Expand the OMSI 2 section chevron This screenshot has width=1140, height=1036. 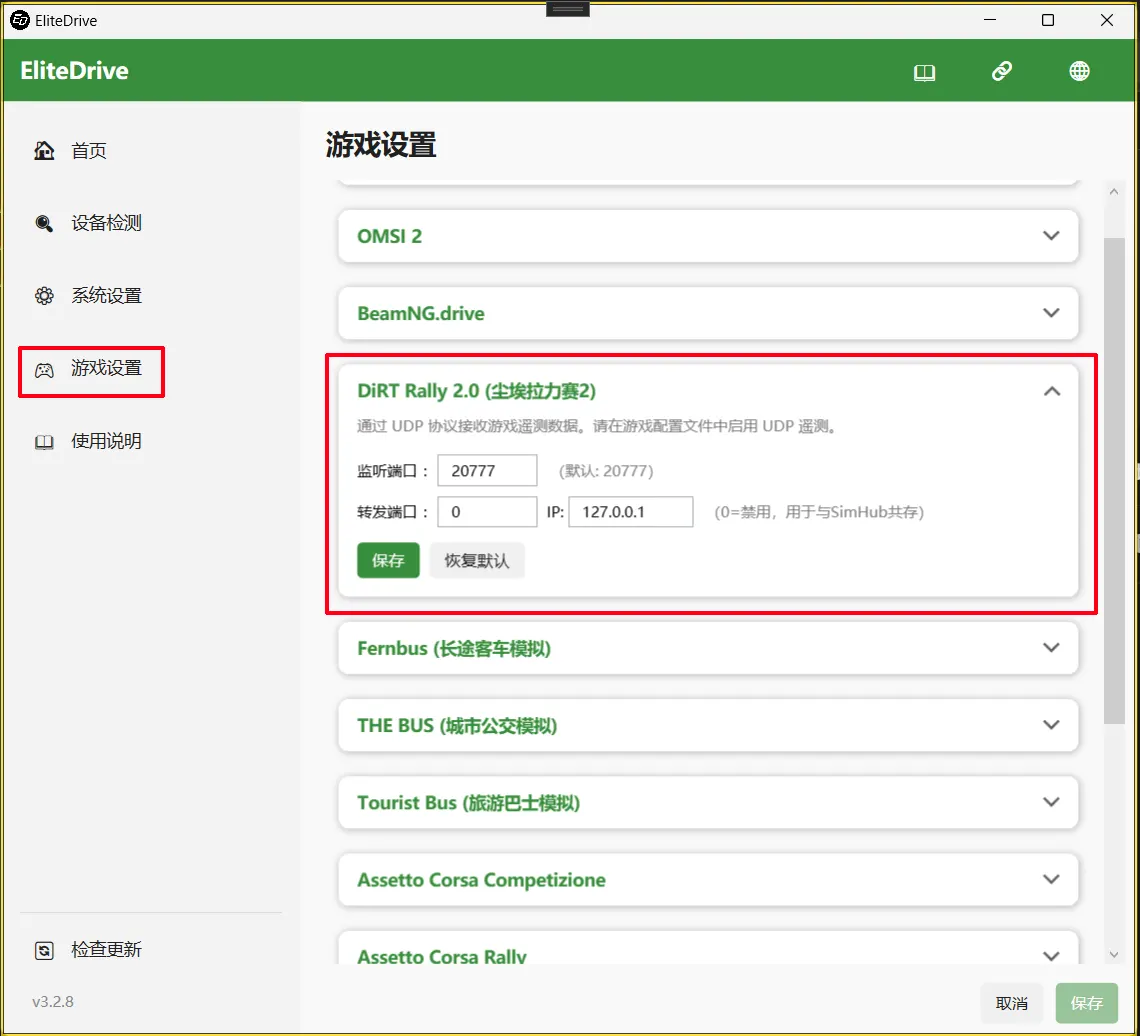[1051, 236]
